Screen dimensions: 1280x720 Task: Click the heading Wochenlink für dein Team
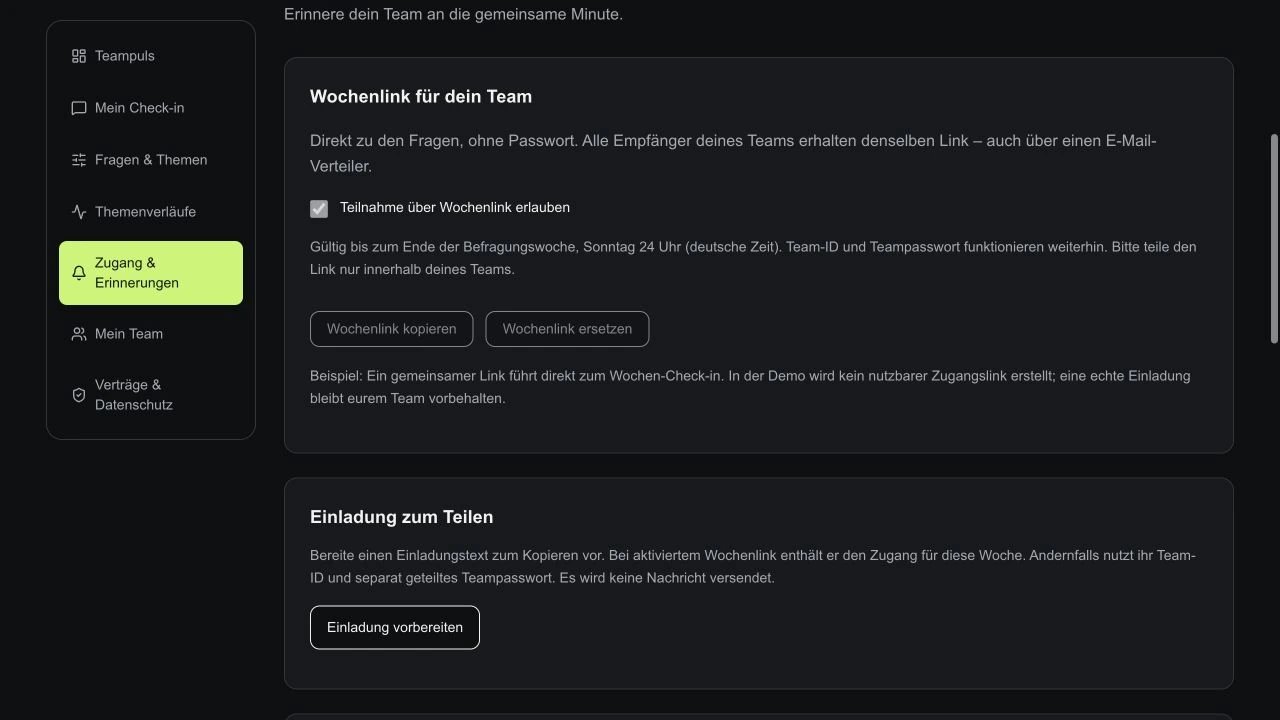coord(421,97)
